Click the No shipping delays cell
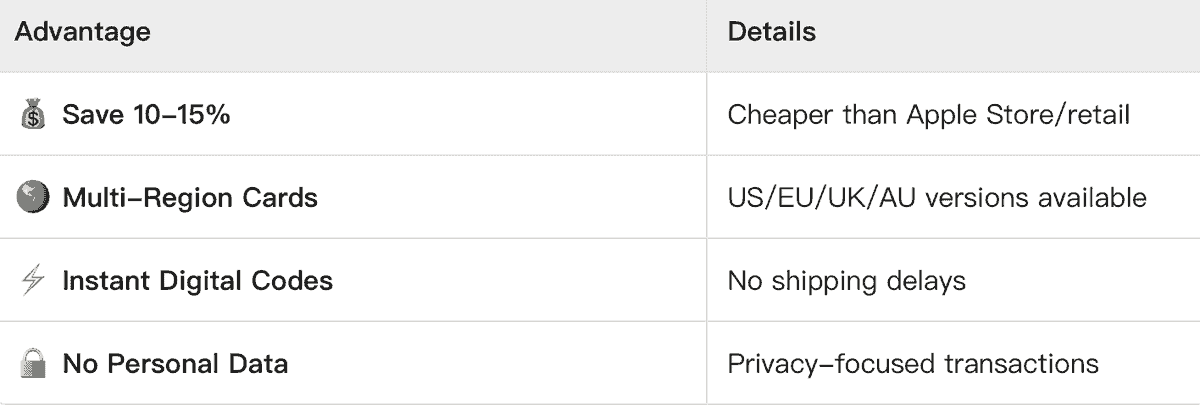This screenshot has width=1200, height=405. 846,281
